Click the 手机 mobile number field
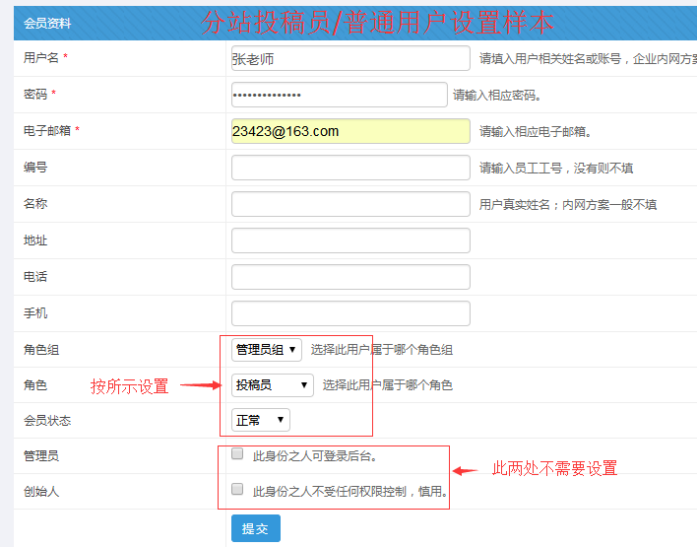698x547 pixels. pyautogui.click(x=350, y=313)
